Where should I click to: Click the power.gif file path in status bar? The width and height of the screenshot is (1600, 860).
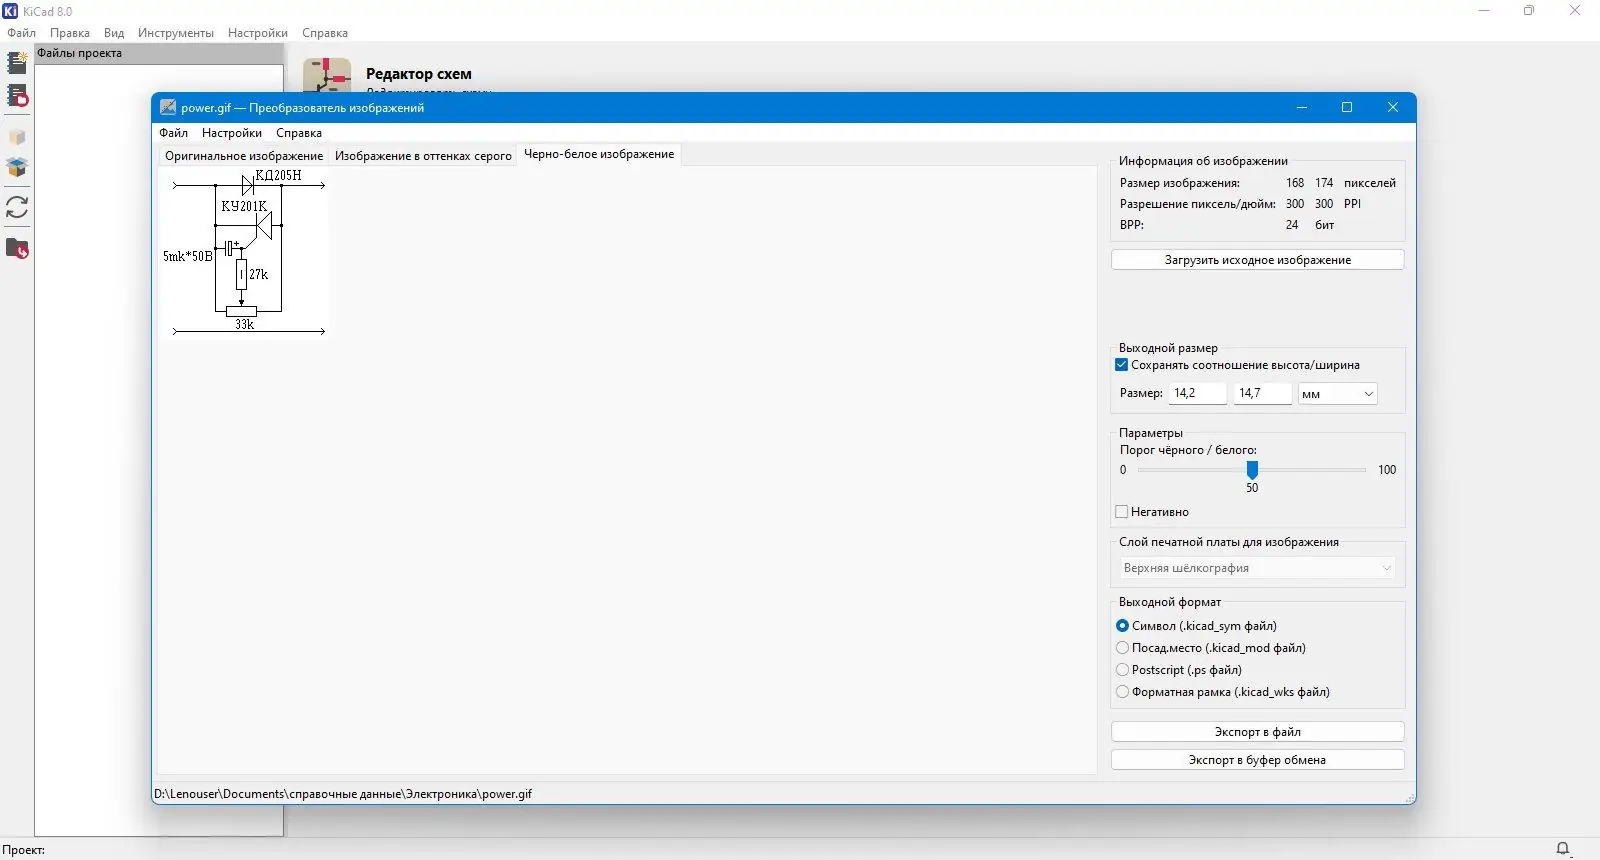(x=343, y=794)
